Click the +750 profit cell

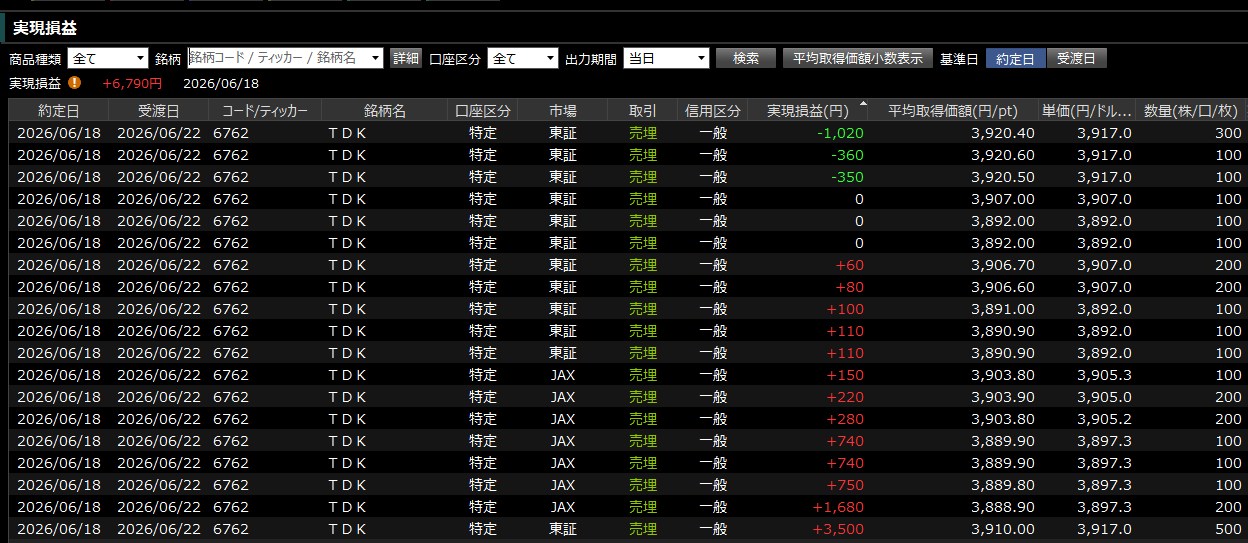845,485
